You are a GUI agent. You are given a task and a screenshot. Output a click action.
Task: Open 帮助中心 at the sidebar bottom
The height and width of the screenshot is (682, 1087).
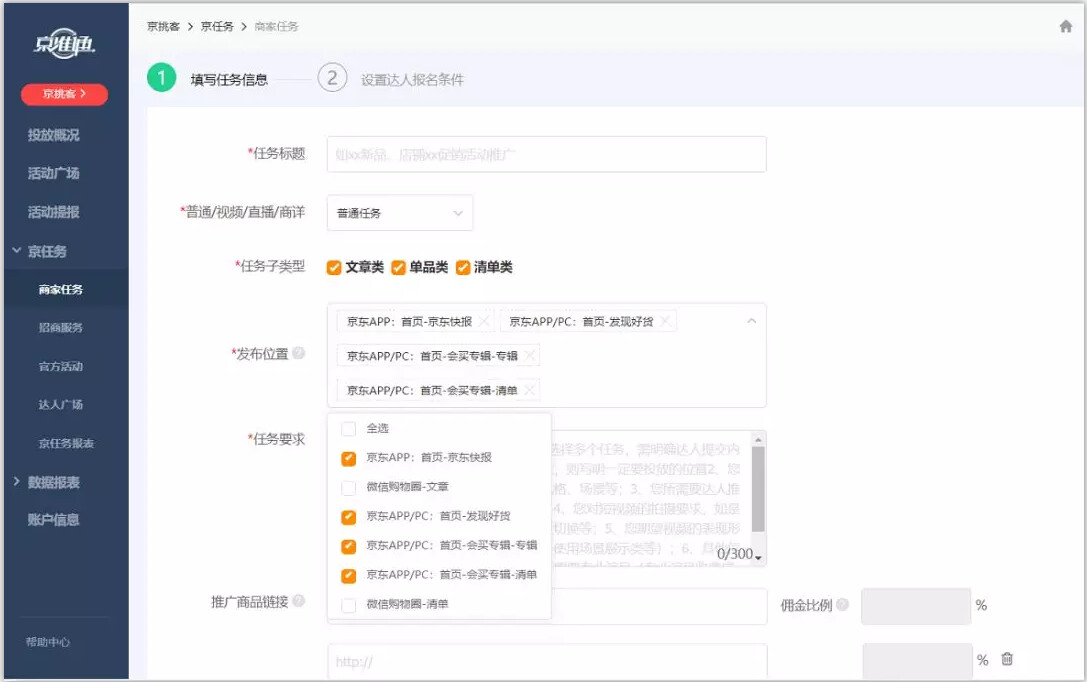click(x=48, y=642)
